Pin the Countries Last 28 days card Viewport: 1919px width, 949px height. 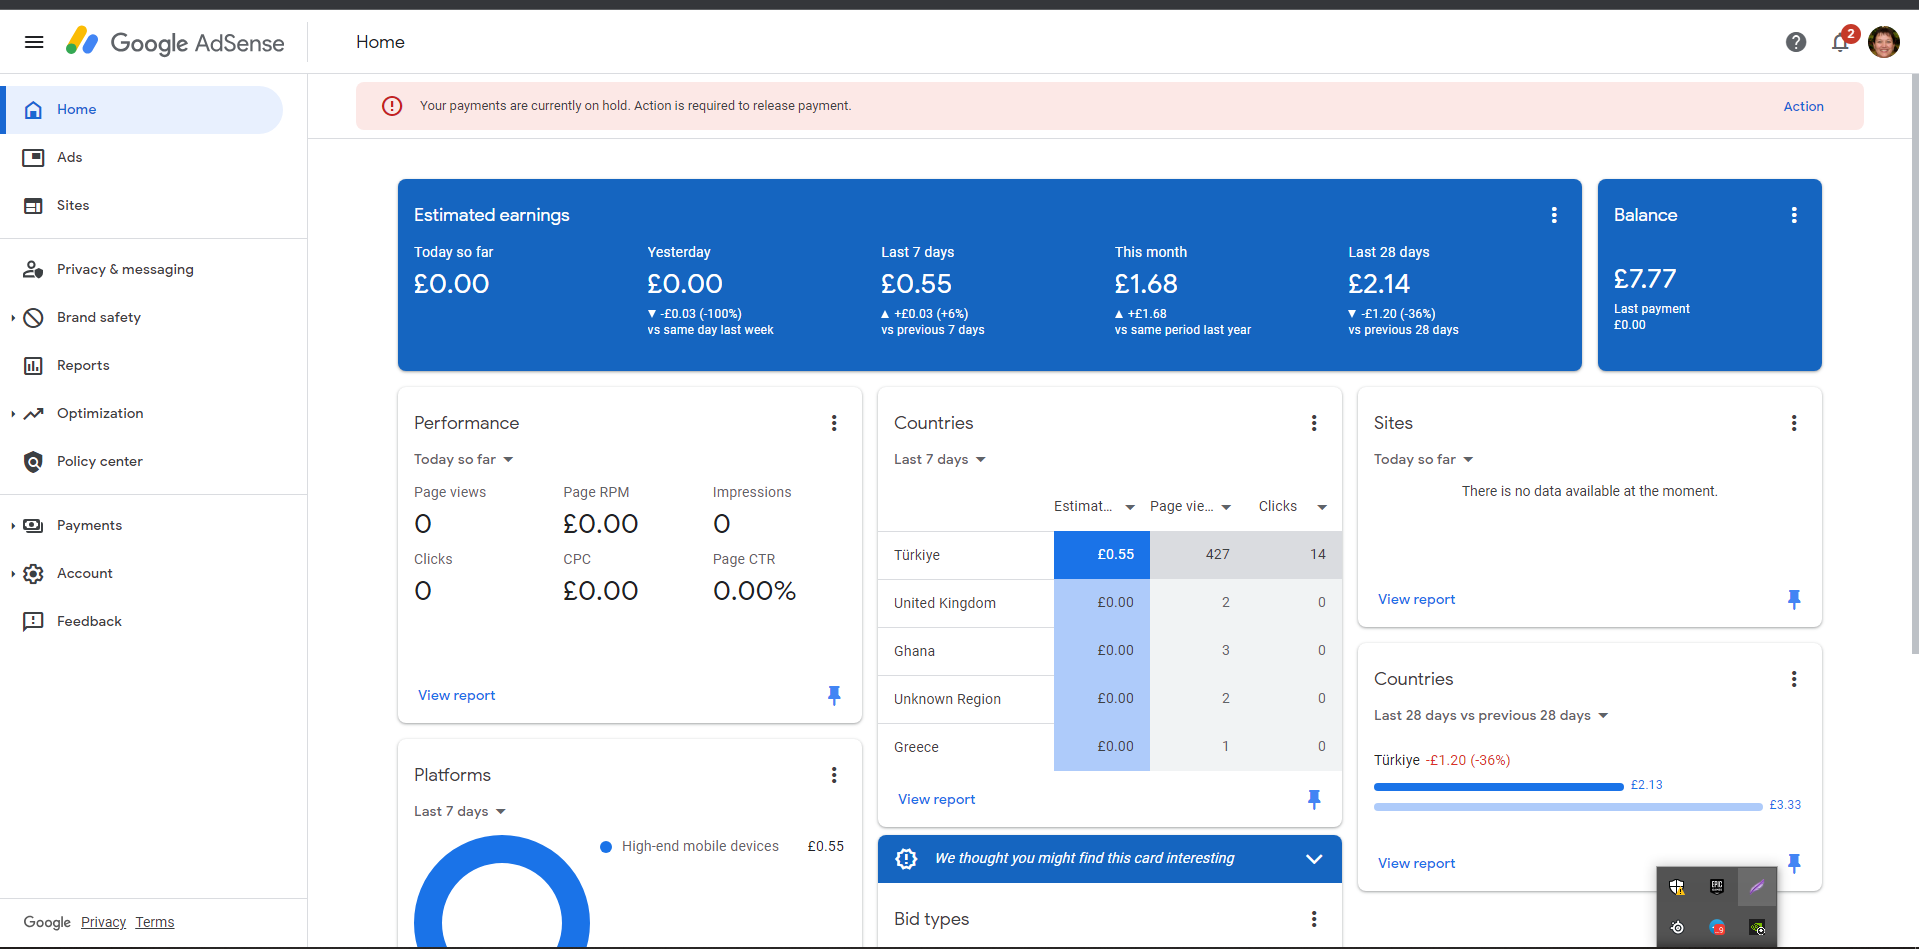pyautogui.click(x=1794, y=863)
